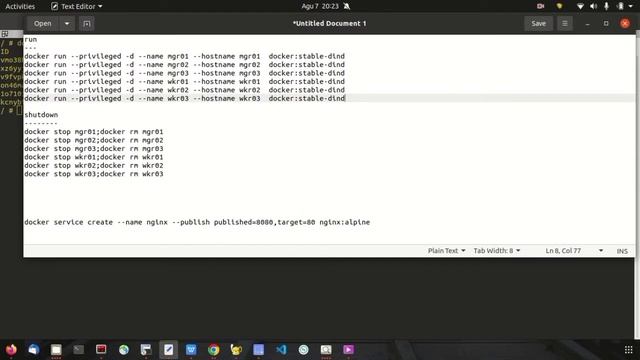
Task: Open the Text Editor app menu
Action: [x=76, y=6]
